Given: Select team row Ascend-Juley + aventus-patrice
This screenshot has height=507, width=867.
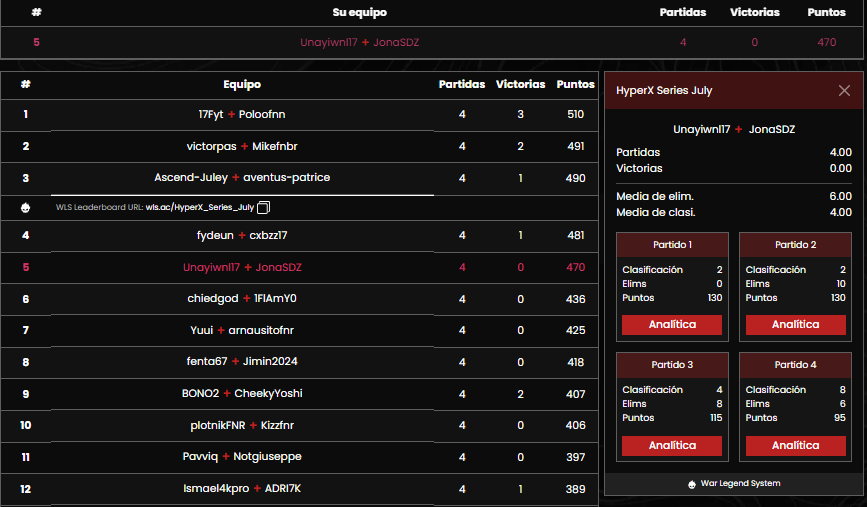Looking at the screenshot, I should pos(299,178).
